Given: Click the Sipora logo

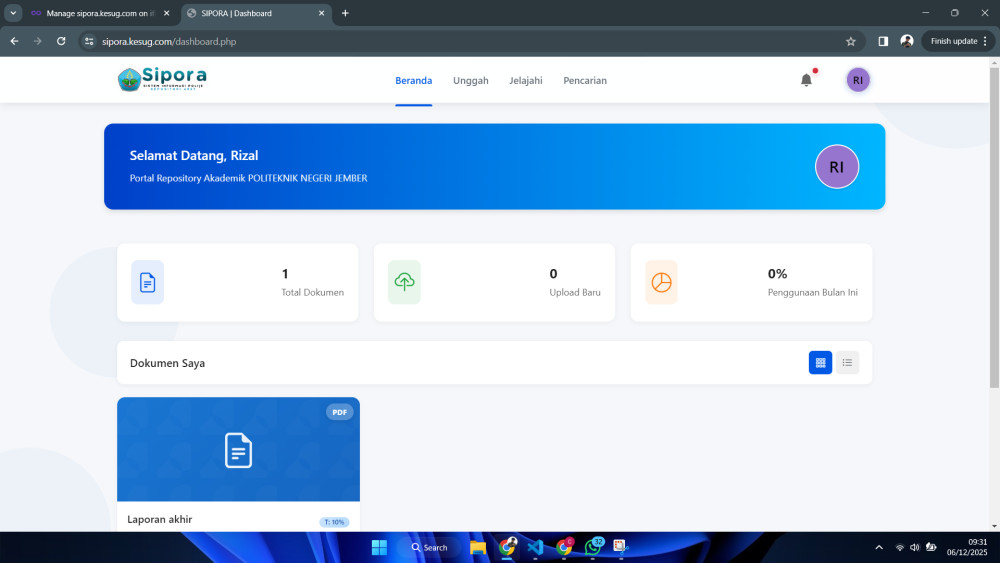Looking at the screenshot, I should point(162,80).
